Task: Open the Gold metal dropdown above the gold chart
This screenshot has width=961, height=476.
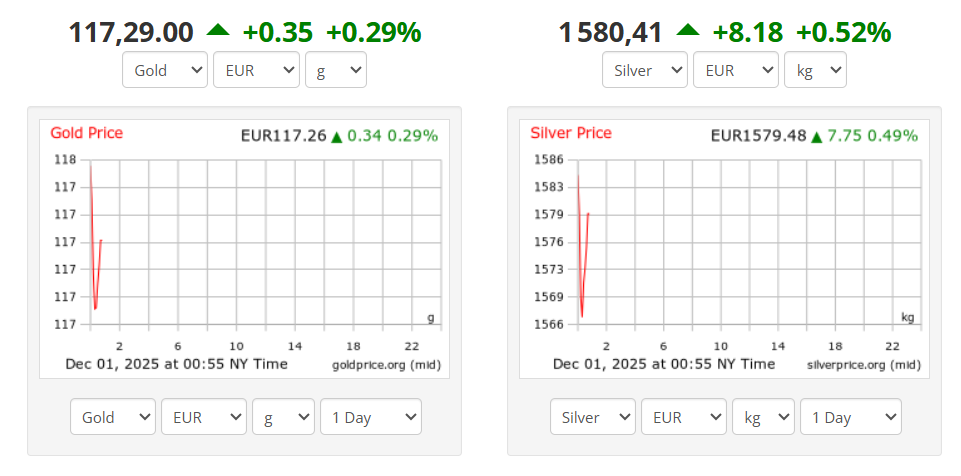Action: point(165,71)
